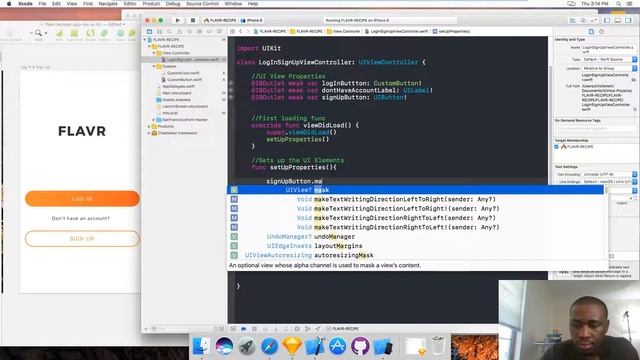Select setUpProperties() in jump bar
The width and height of the screenshot is (640, 360).
click(x=451, y=31)
